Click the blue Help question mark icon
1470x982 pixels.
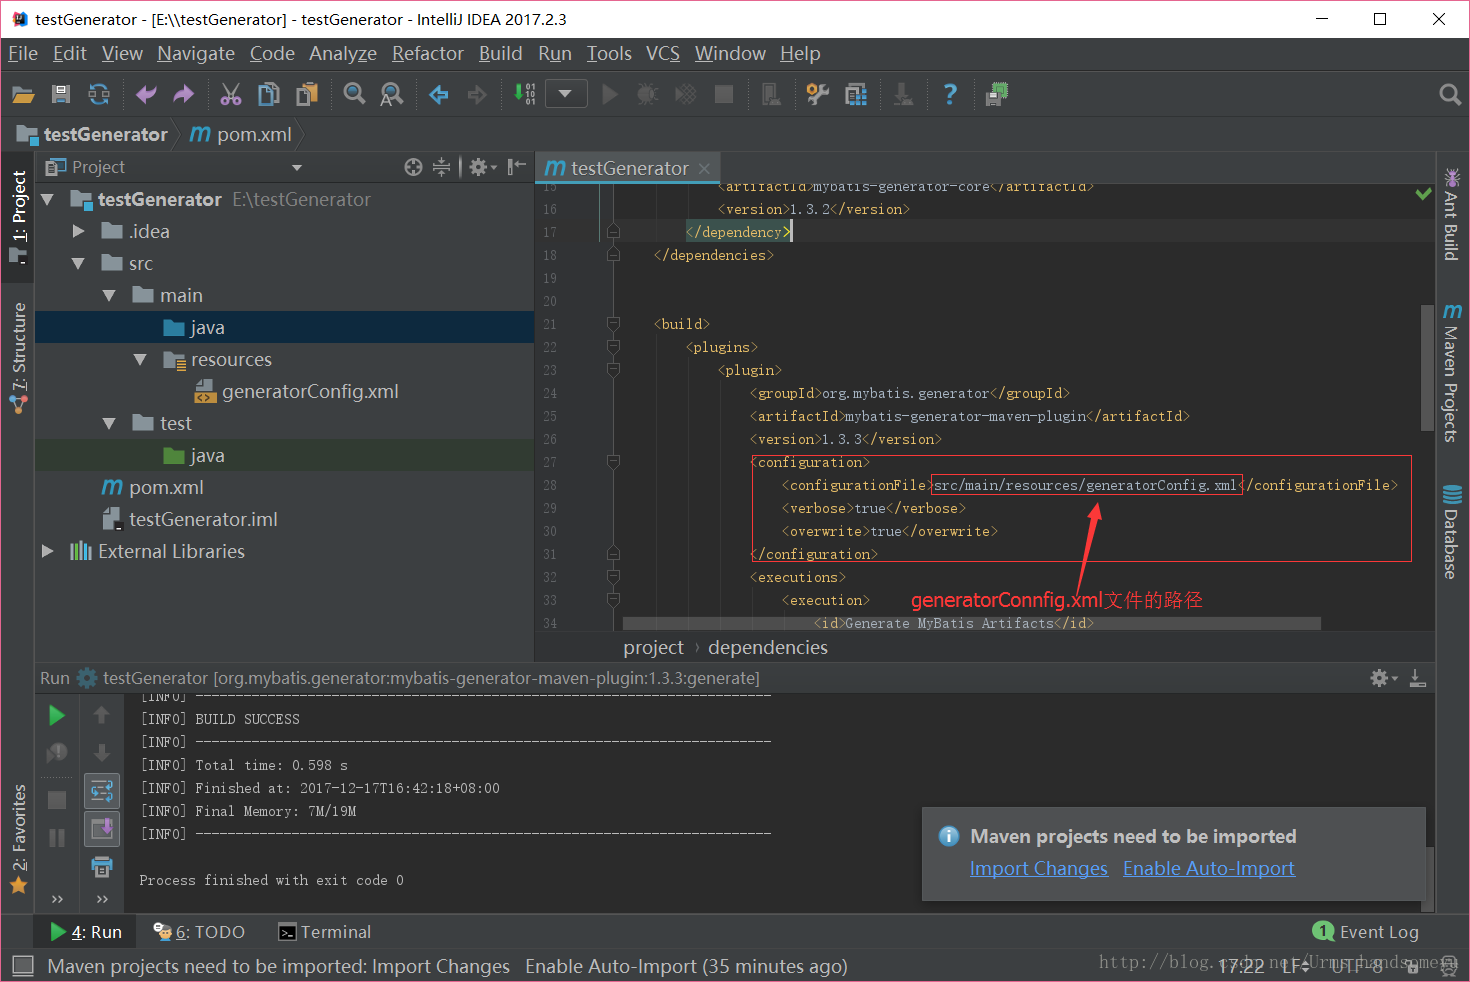click(950, 94)
